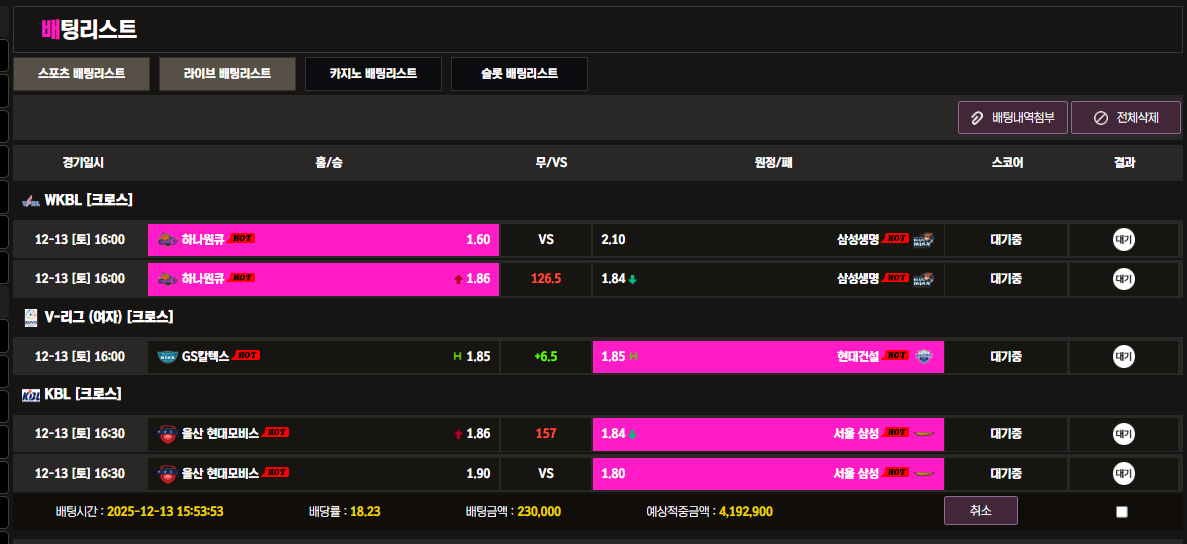Switch to 스포츠 배팅리스트 tab
Image resolution: width=1187 pixels, height=544 pixels.
click(81, 74)
